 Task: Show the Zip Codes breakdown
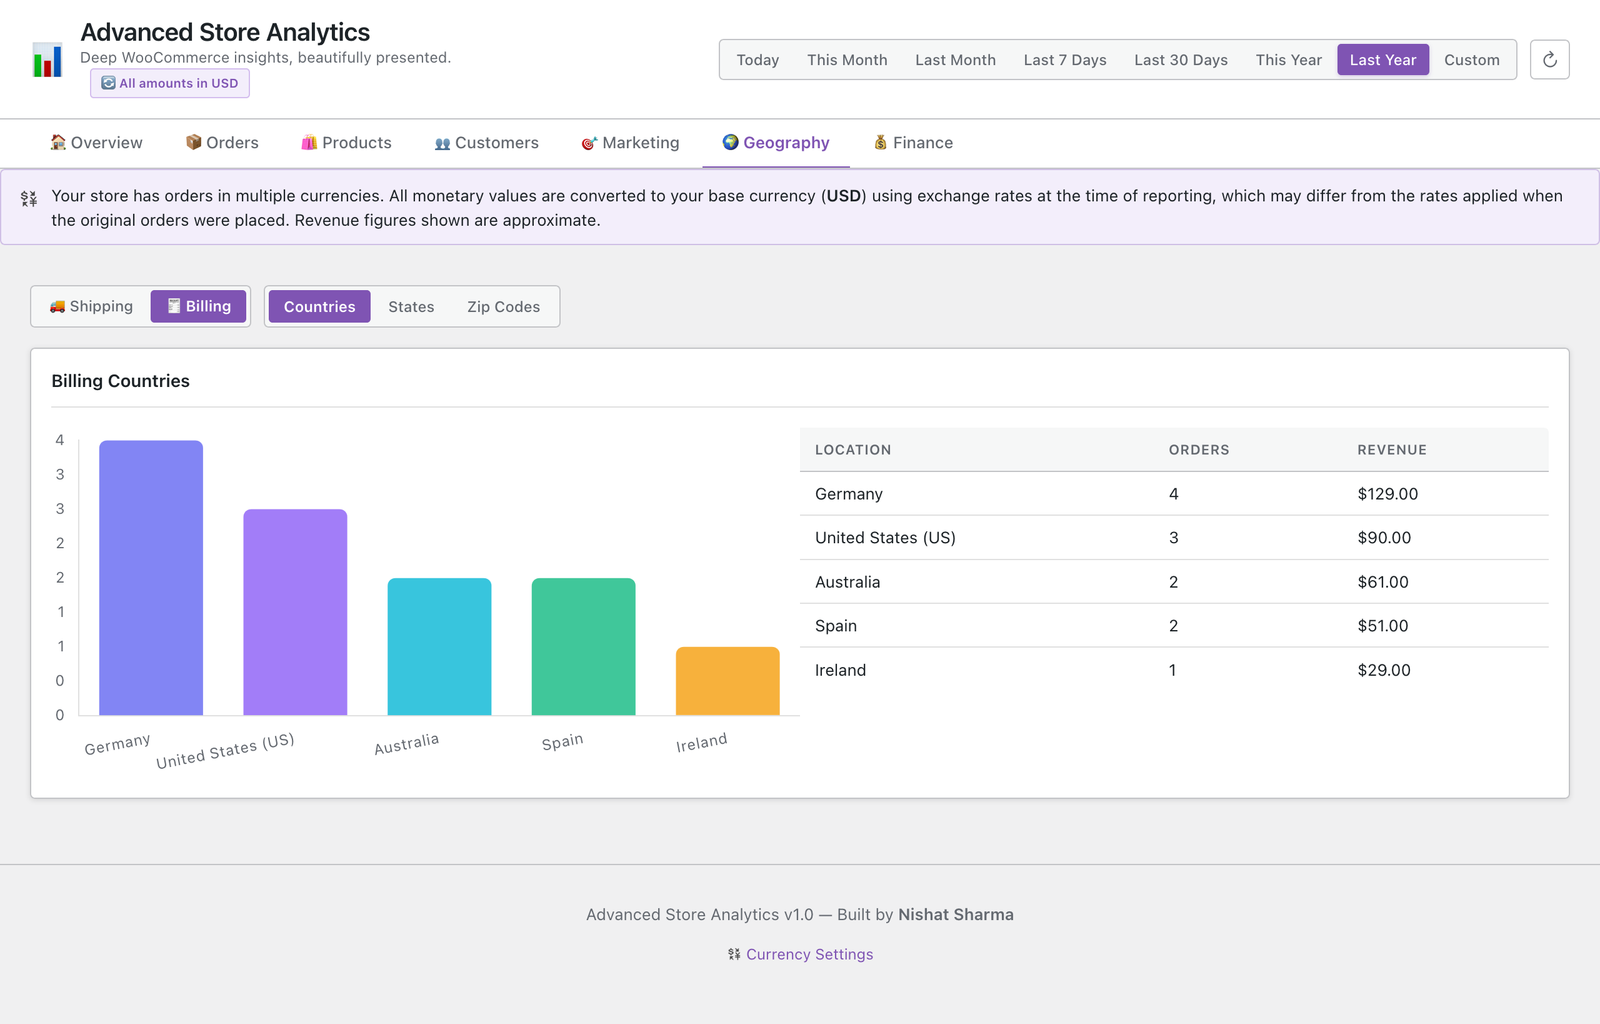(x=504, y=307)
